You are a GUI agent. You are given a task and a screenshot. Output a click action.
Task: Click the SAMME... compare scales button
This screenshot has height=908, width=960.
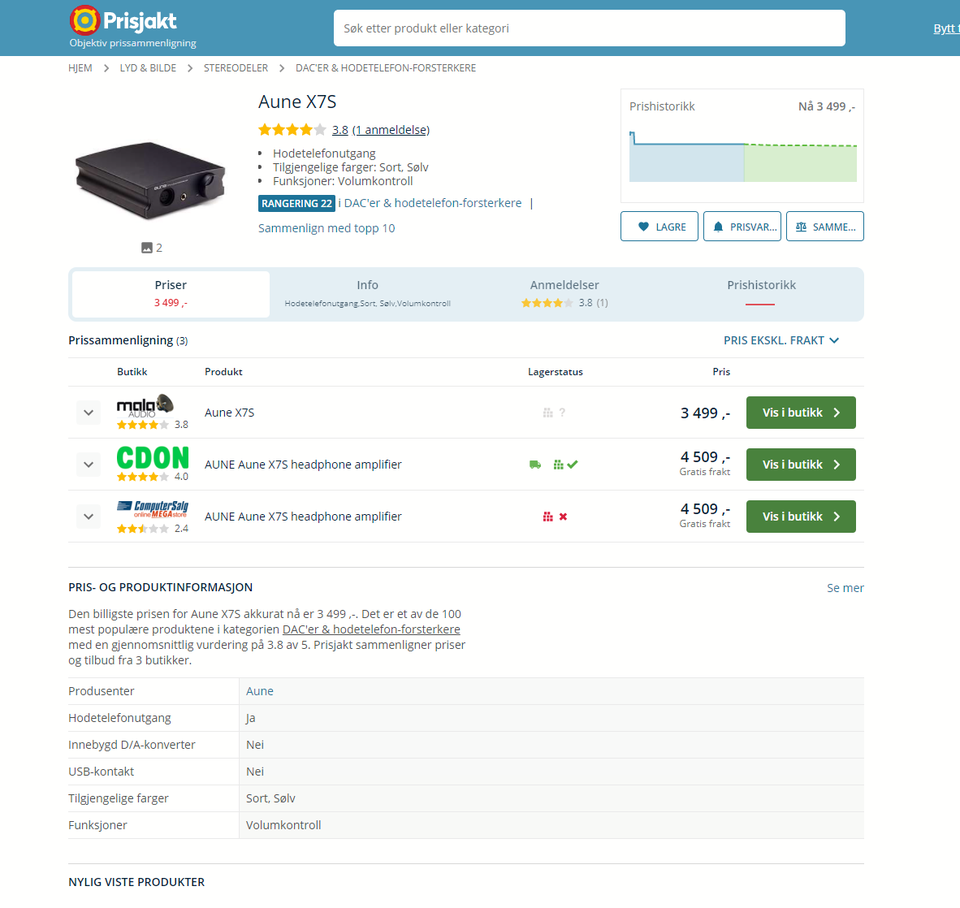(x=825, y=227)
